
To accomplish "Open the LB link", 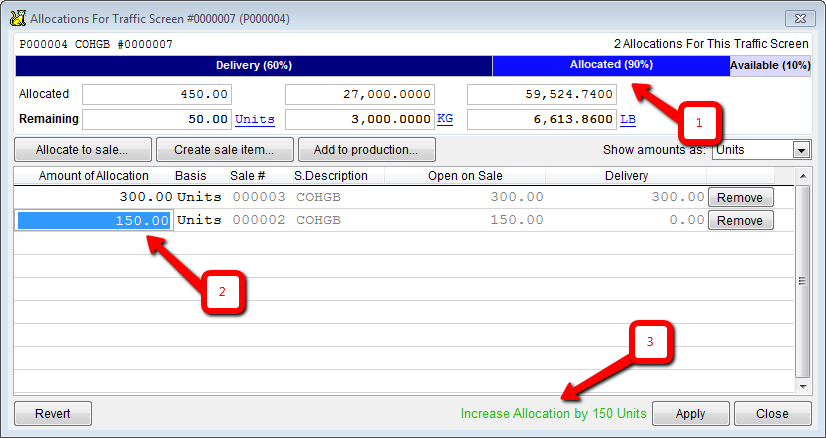I will (x=628, y=119).
